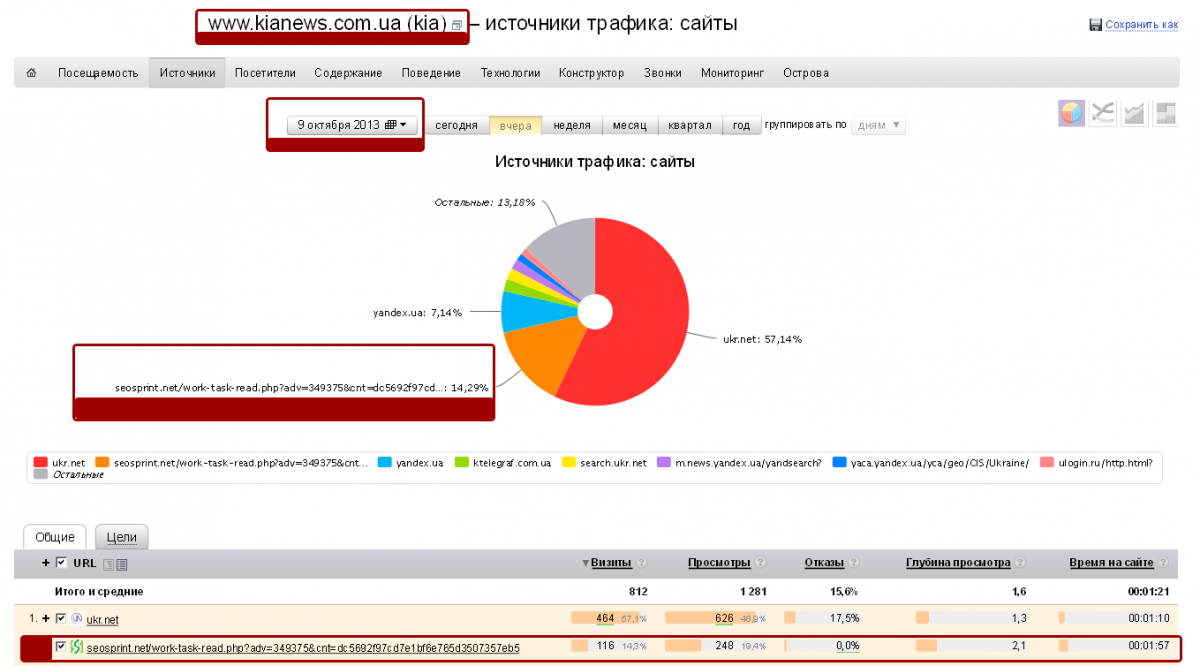Click the Сохранить как link
The image size is (1200, 666).
tap(1141, 25)
